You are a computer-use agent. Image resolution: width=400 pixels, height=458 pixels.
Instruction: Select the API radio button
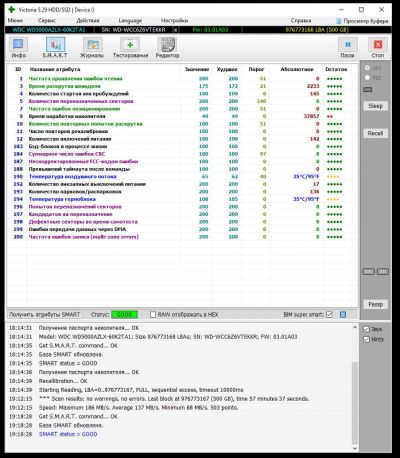tap(367, 68)
